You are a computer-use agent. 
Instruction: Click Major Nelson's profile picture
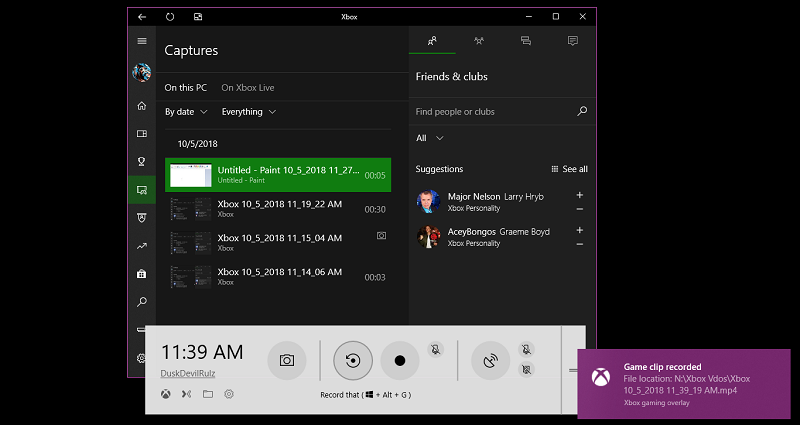click(428, 202)
